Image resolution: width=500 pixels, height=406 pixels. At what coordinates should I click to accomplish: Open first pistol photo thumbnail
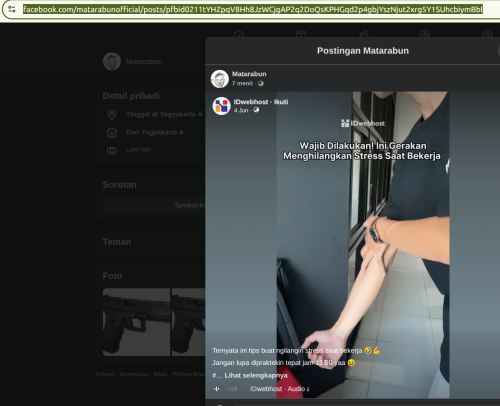pyautogui.click(x=136, y=322)
